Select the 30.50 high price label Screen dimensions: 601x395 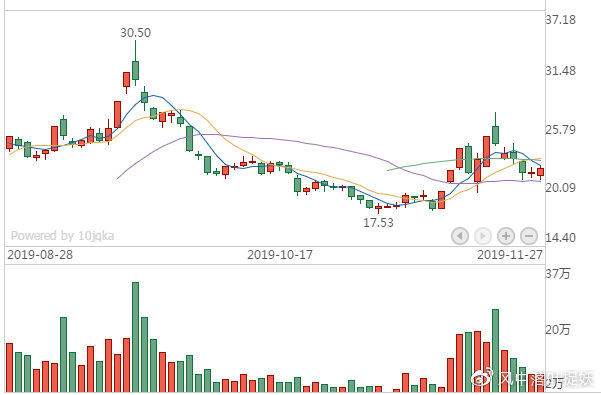coord(136,33)
